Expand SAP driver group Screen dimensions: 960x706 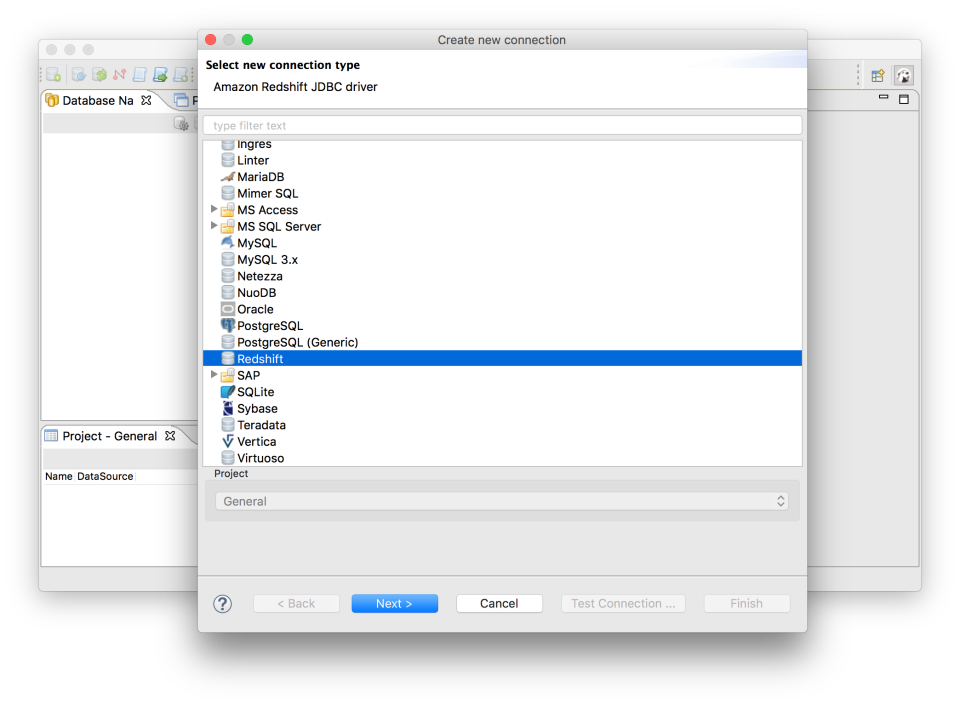pyautogui.click(x=214, y=374)
